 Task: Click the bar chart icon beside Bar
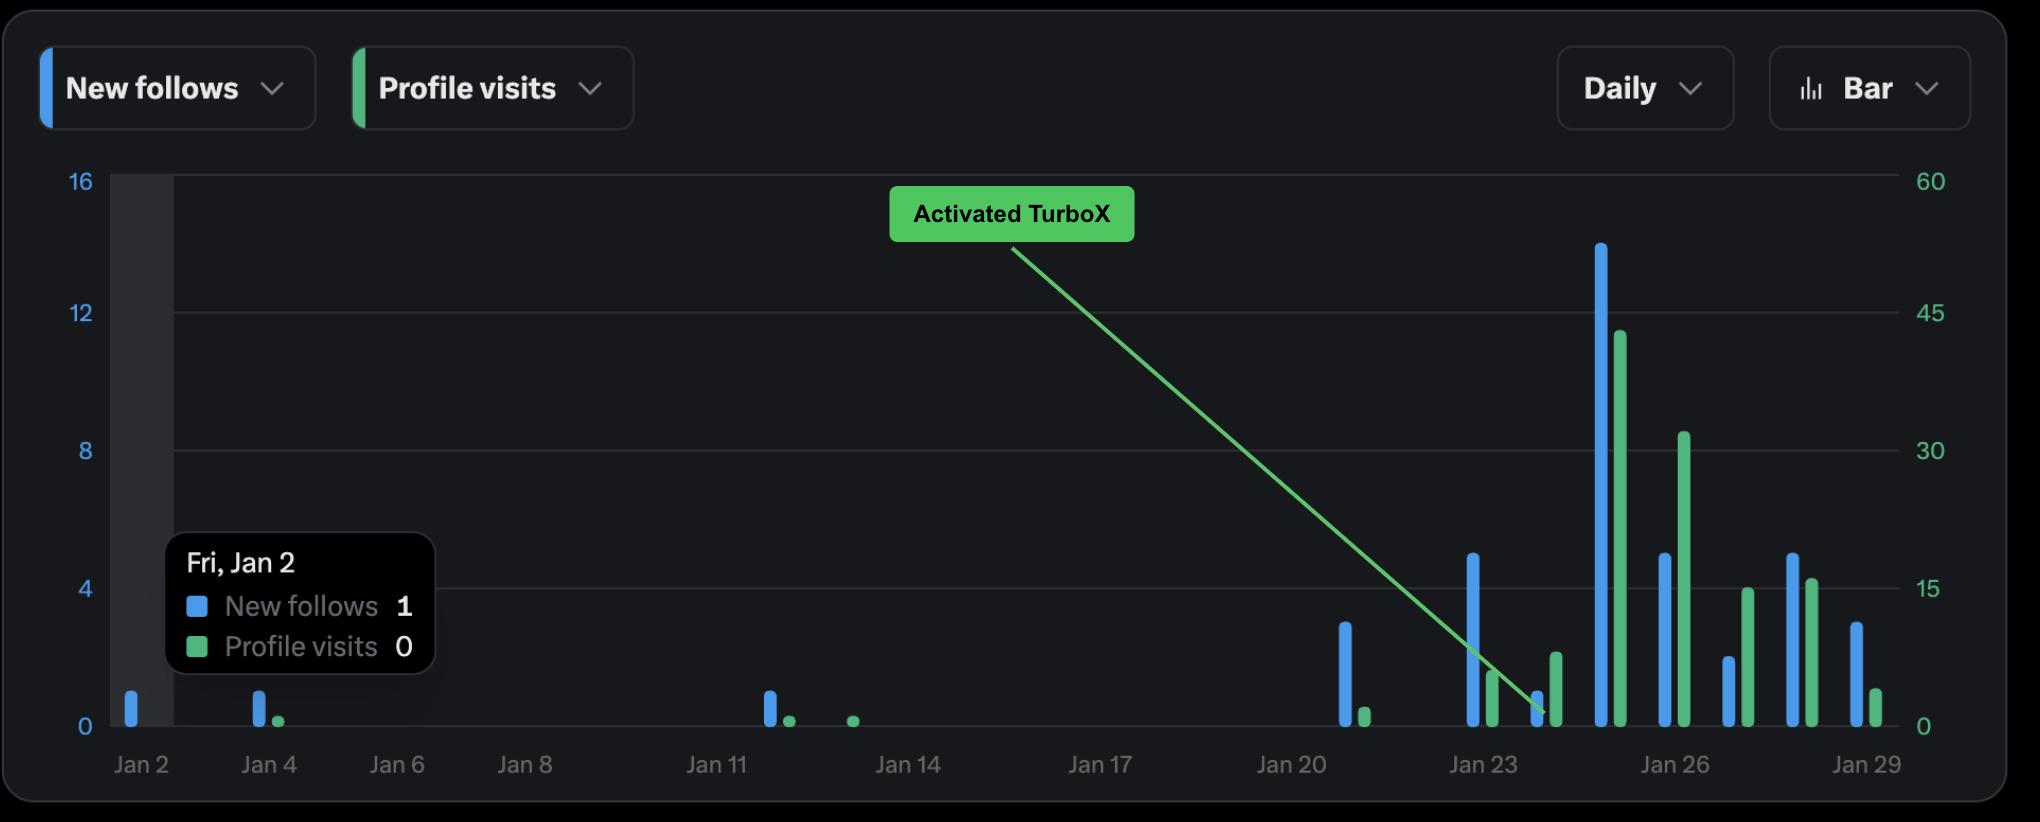tap(1811, 89)
